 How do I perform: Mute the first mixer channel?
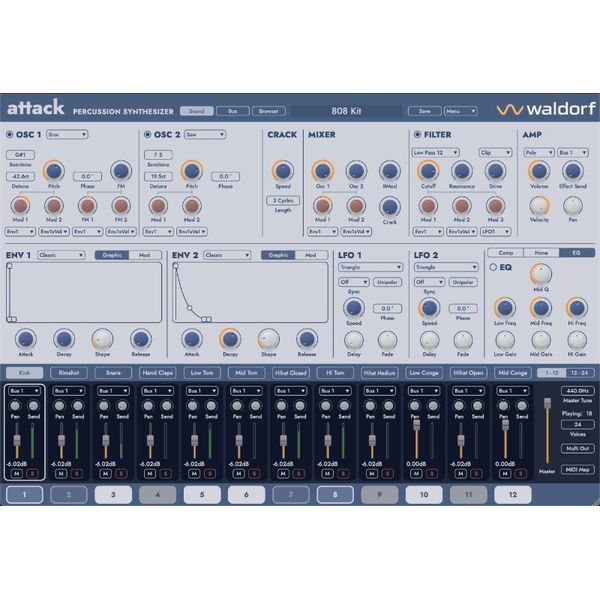point(16,474)
